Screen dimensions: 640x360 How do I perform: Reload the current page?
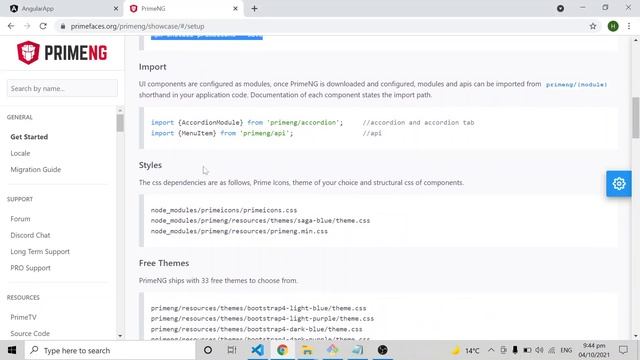43,26
